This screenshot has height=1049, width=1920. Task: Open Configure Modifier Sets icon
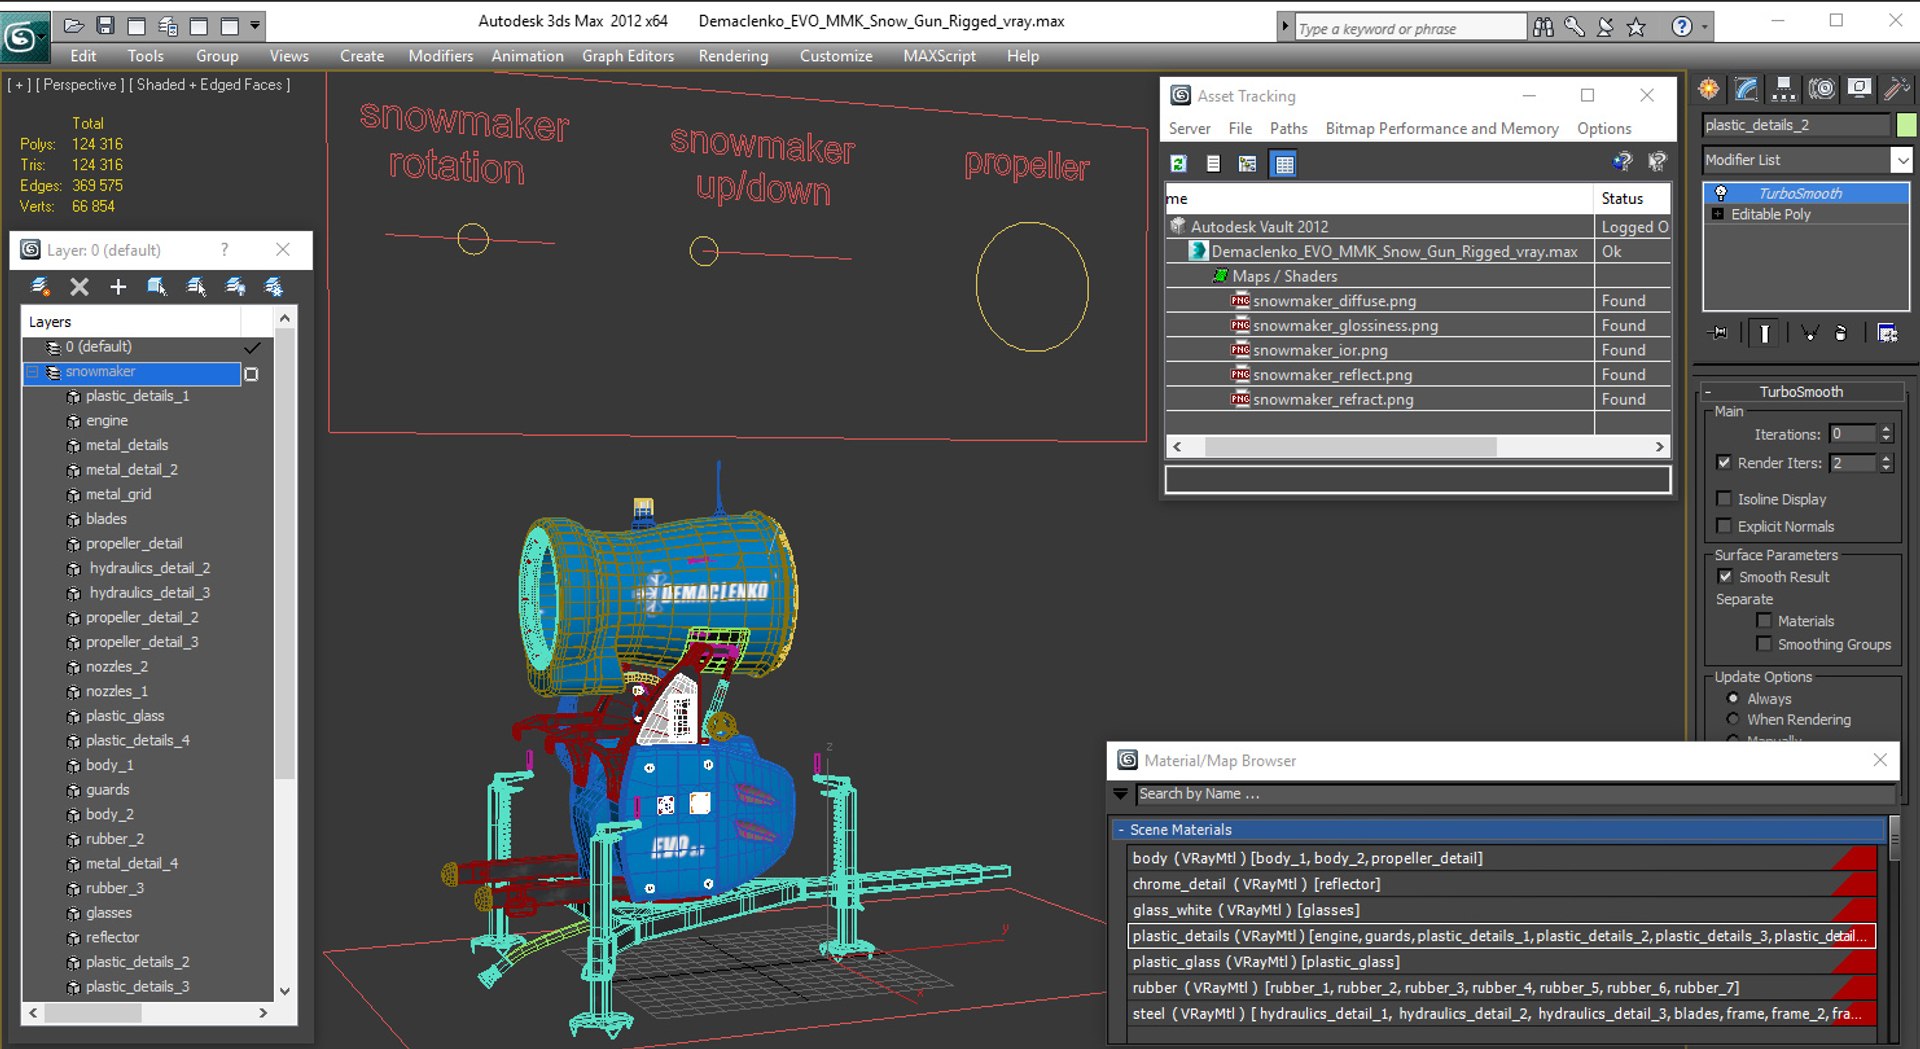pos(1887,333)
